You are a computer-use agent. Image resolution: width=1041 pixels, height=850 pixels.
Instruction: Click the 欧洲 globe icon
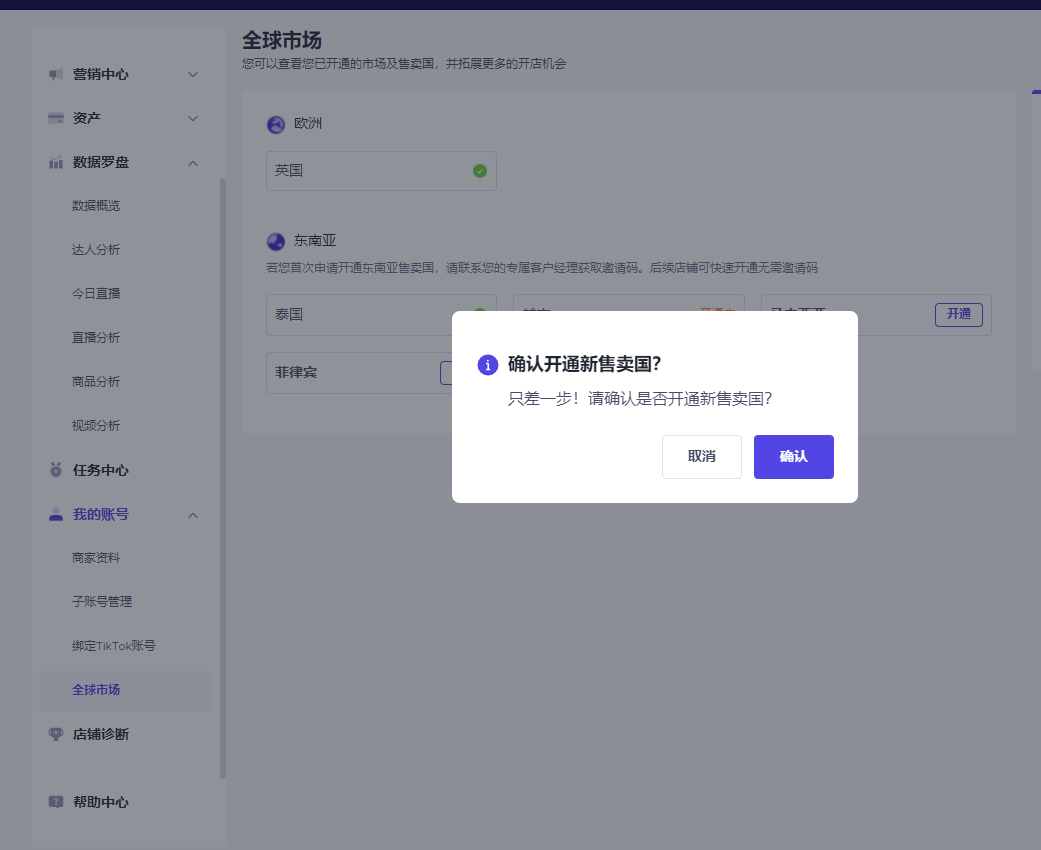276,124
